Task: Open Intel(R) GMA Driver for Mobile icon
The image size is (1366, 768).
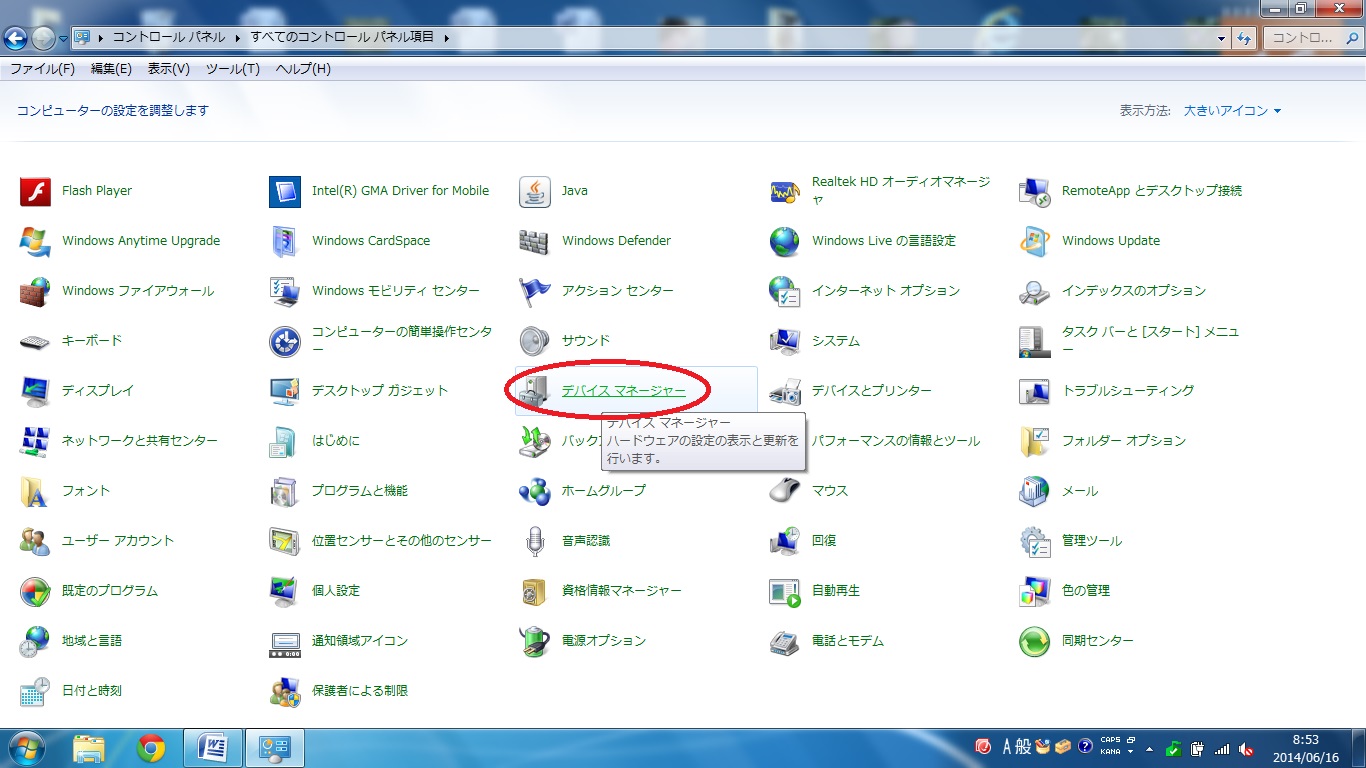Action: [x=285, y=191]
